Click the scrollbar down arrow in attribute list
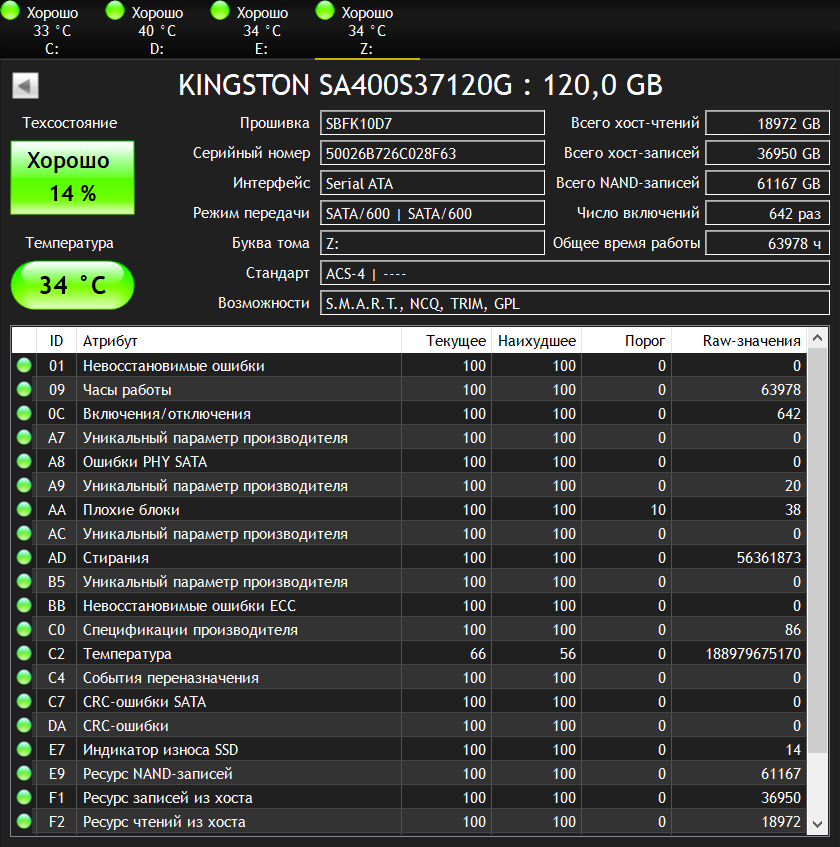 coord(818,822)
